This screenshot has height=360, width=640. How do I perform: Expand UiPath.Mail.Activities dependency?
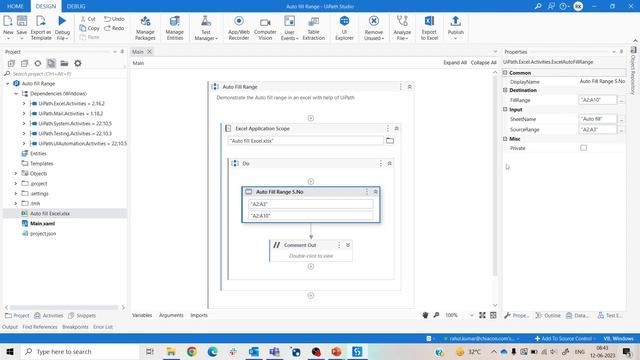[24, 113]
